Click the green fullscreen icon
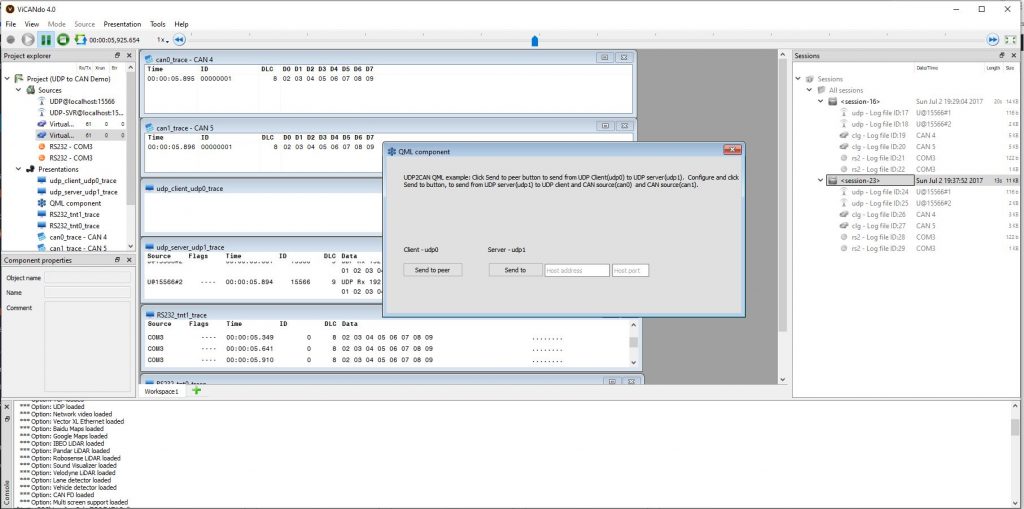The width and height of the screenshot is (1024, 509). click(1010, 40)
